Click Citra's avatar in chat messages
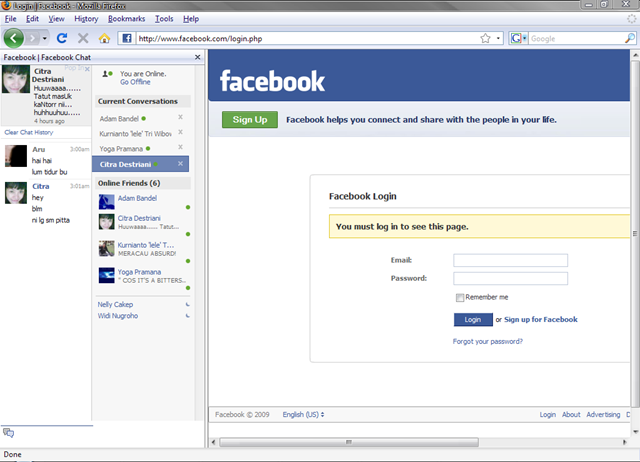 (x=16, y=193)
